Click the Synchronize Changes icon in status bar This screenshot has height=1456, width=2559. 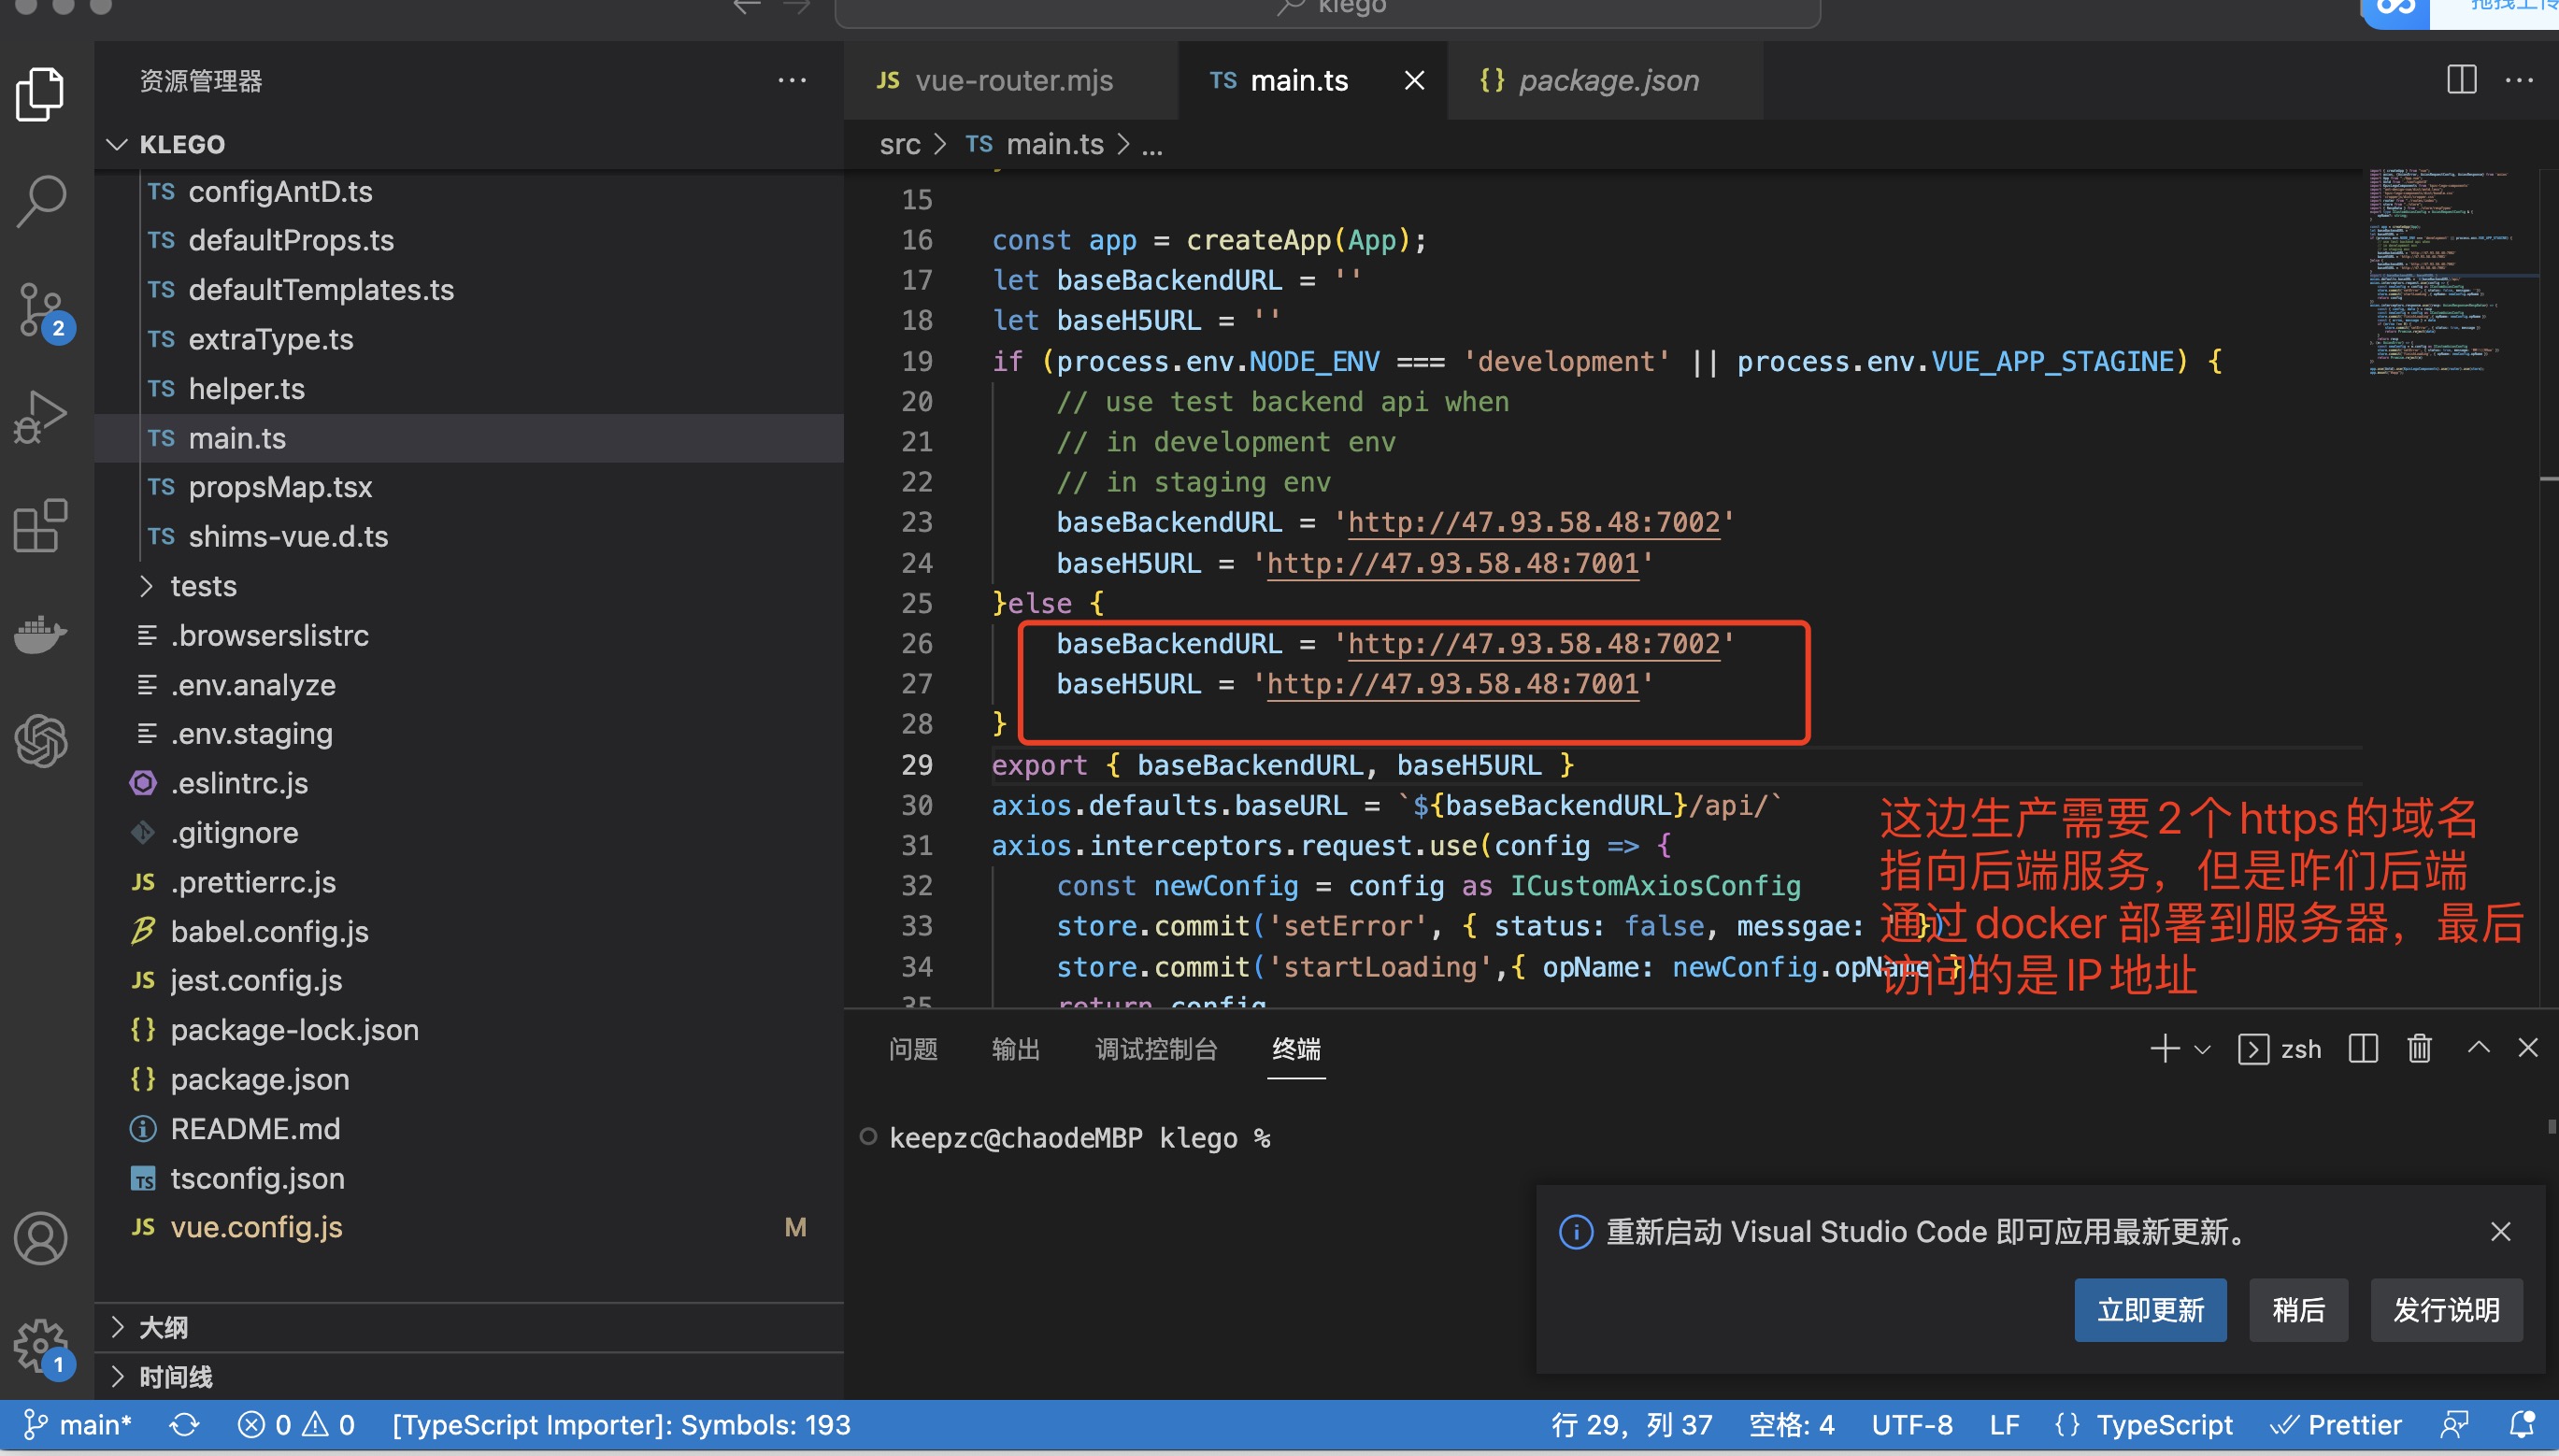click(x=185, y=1424)
